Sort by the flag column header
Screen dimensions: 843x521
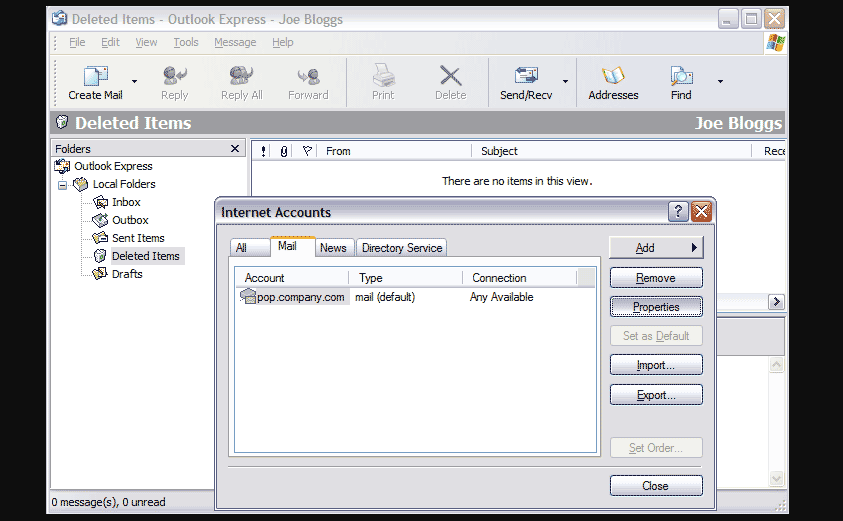[x=307, y=151]
